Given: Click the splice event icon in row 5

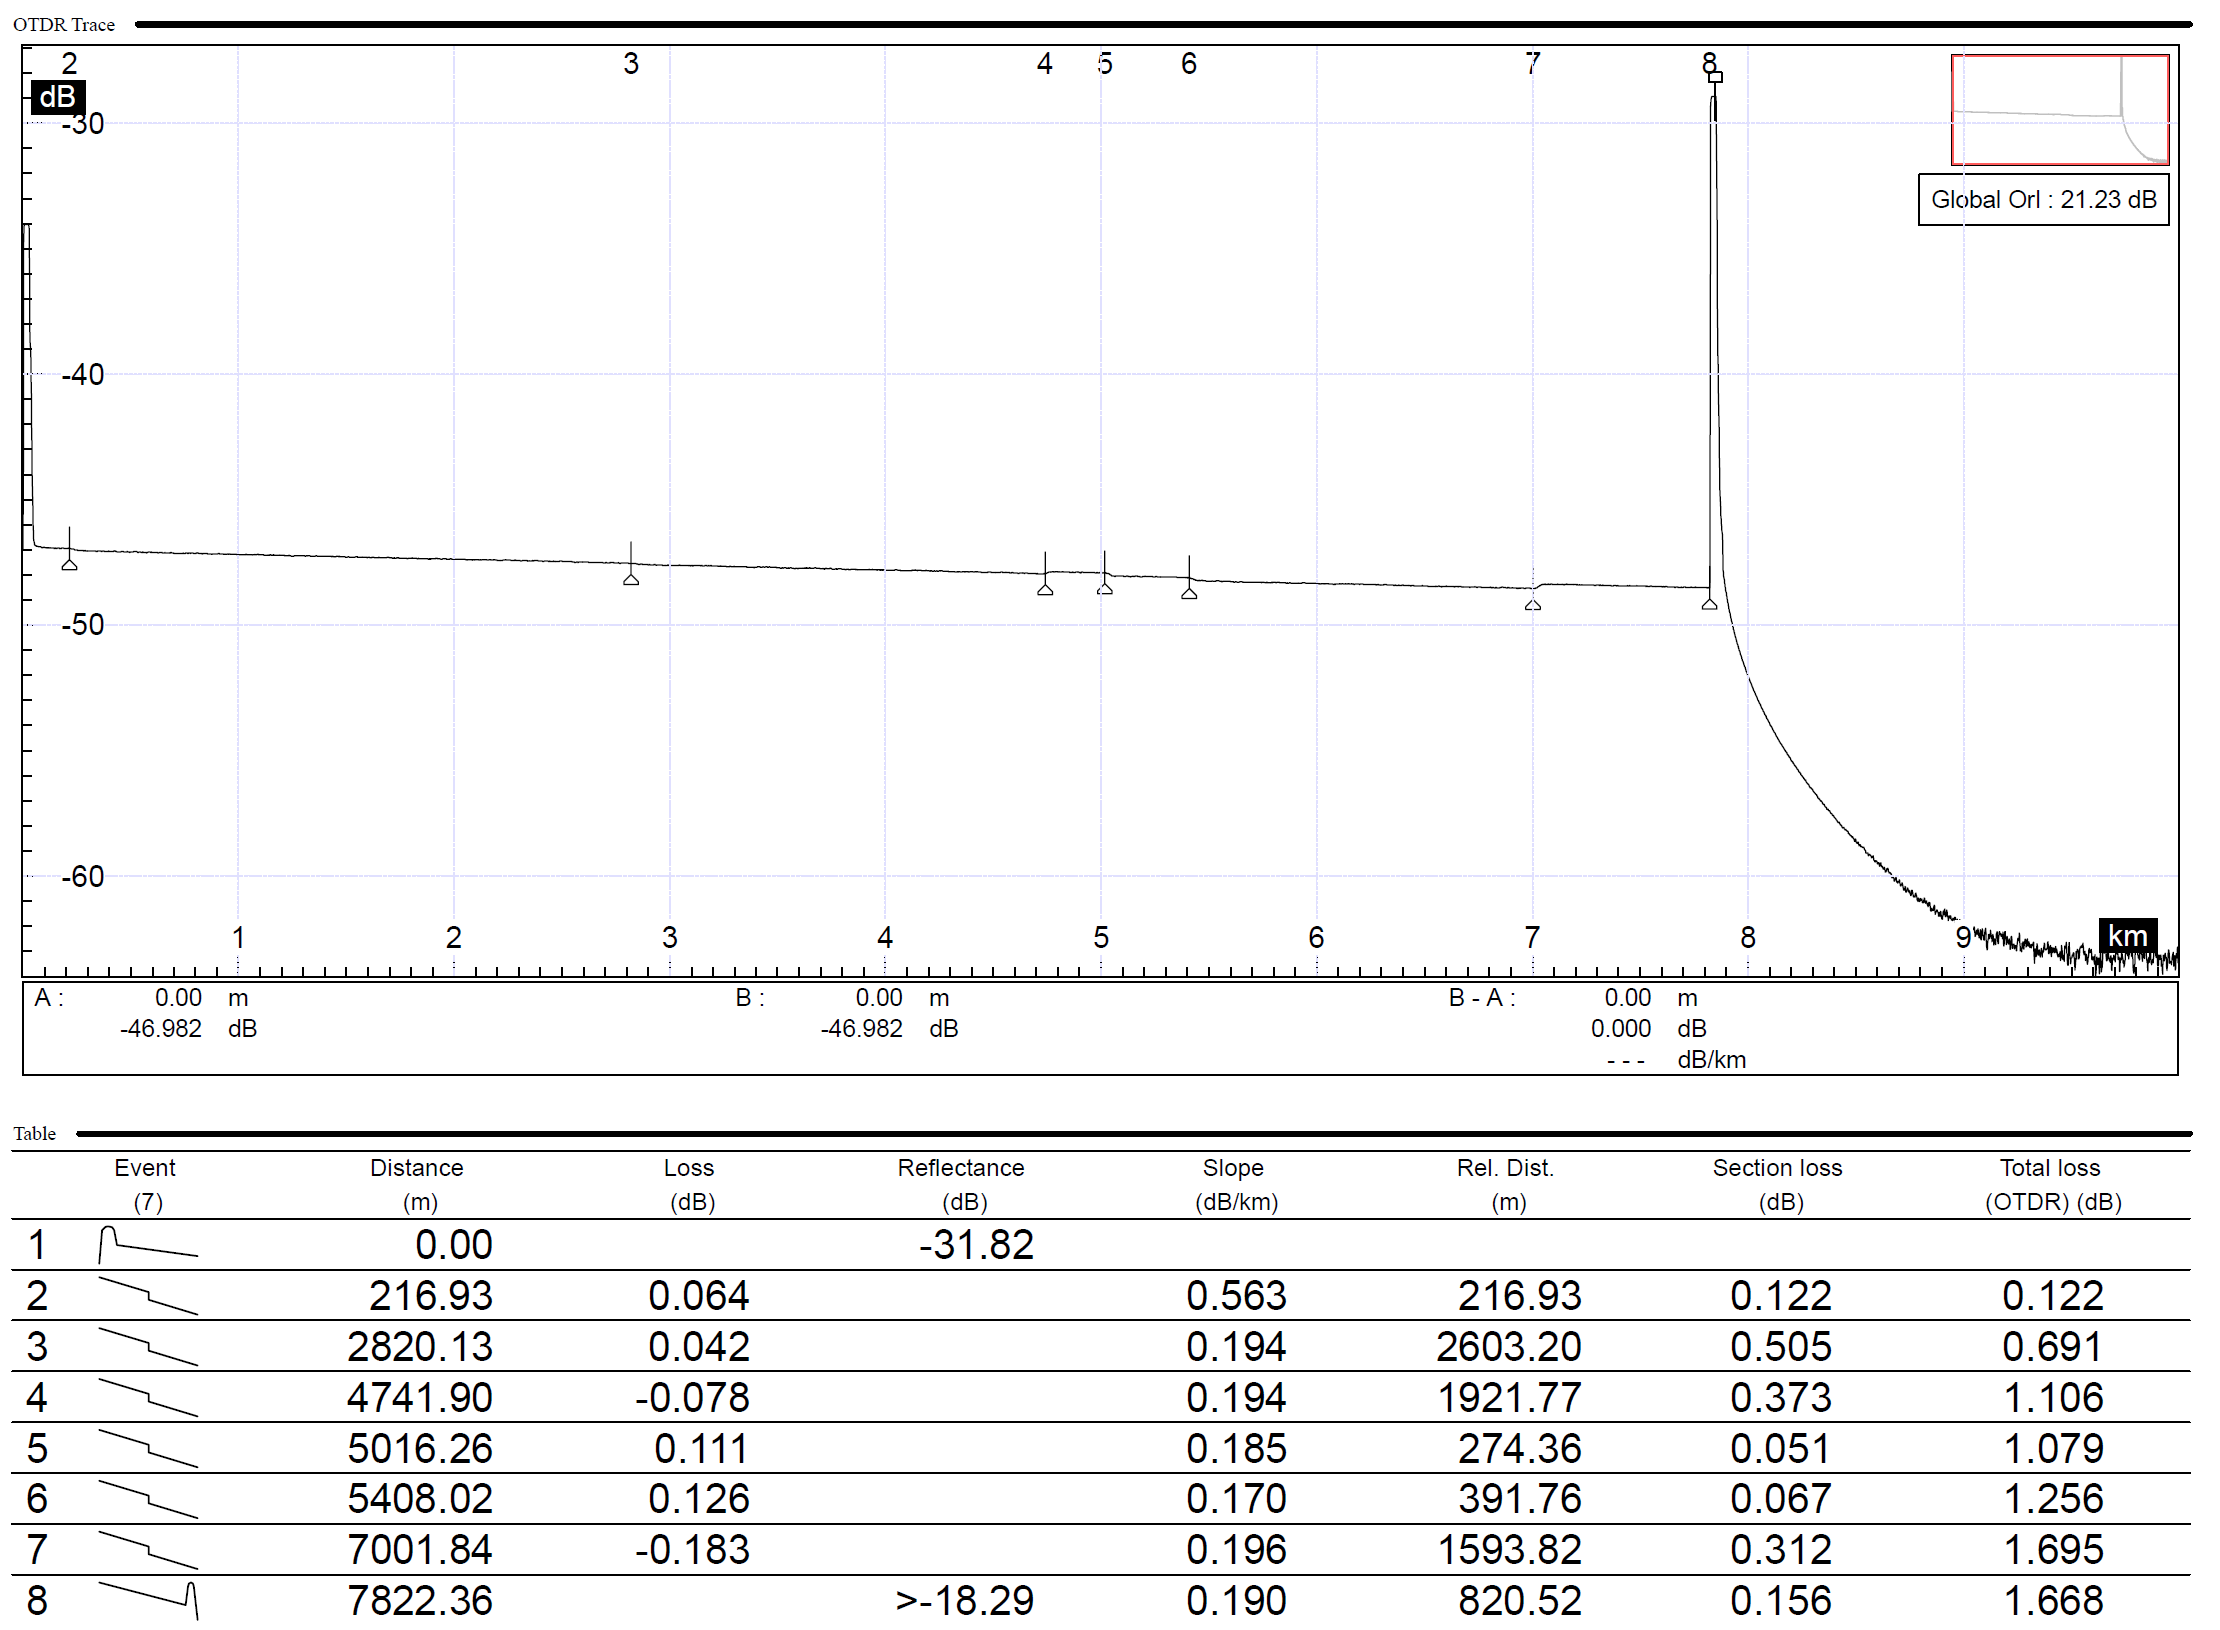Looking at the screenshot, I should [148, 1449].
